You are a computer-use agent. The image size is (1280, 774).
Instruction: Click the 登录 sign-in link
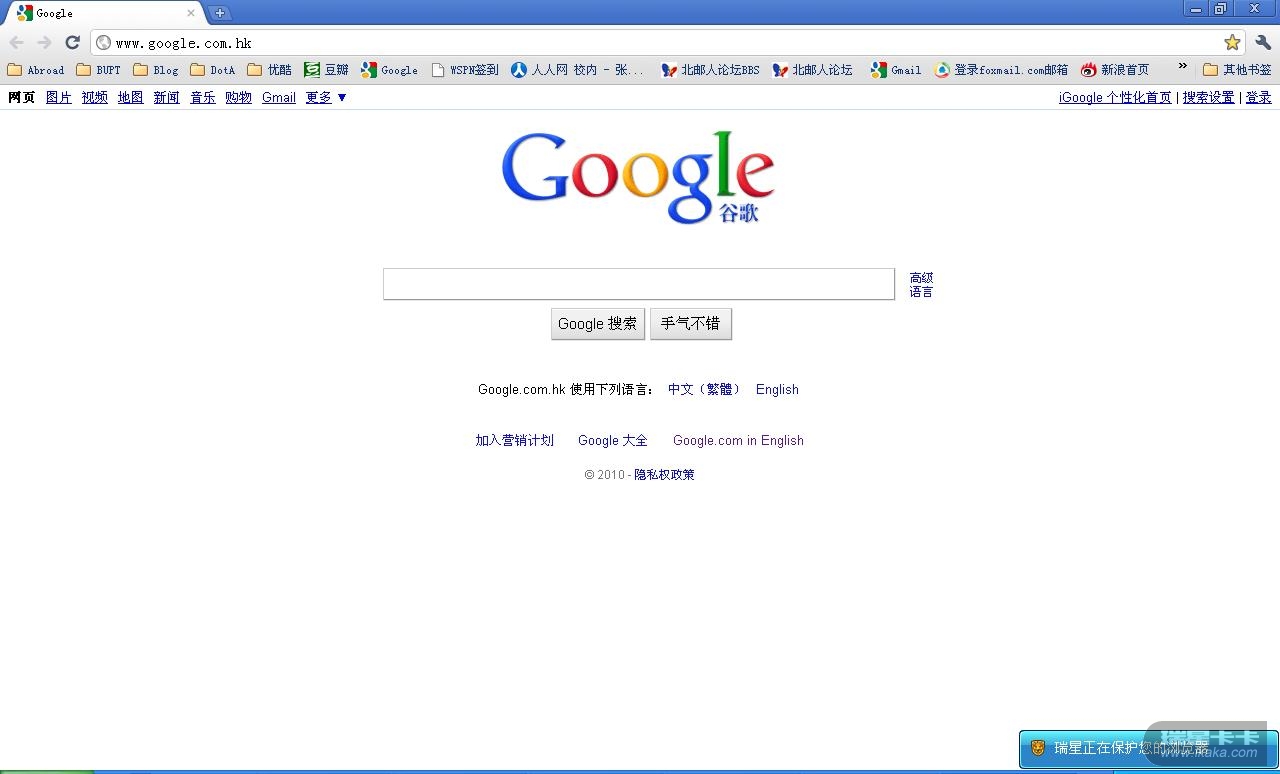click(1258, 97)
